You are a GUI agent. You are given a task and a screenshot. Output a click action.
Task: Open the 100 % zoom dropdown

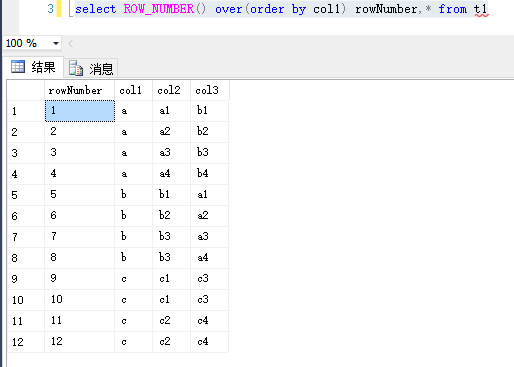[x=56, y=43]
